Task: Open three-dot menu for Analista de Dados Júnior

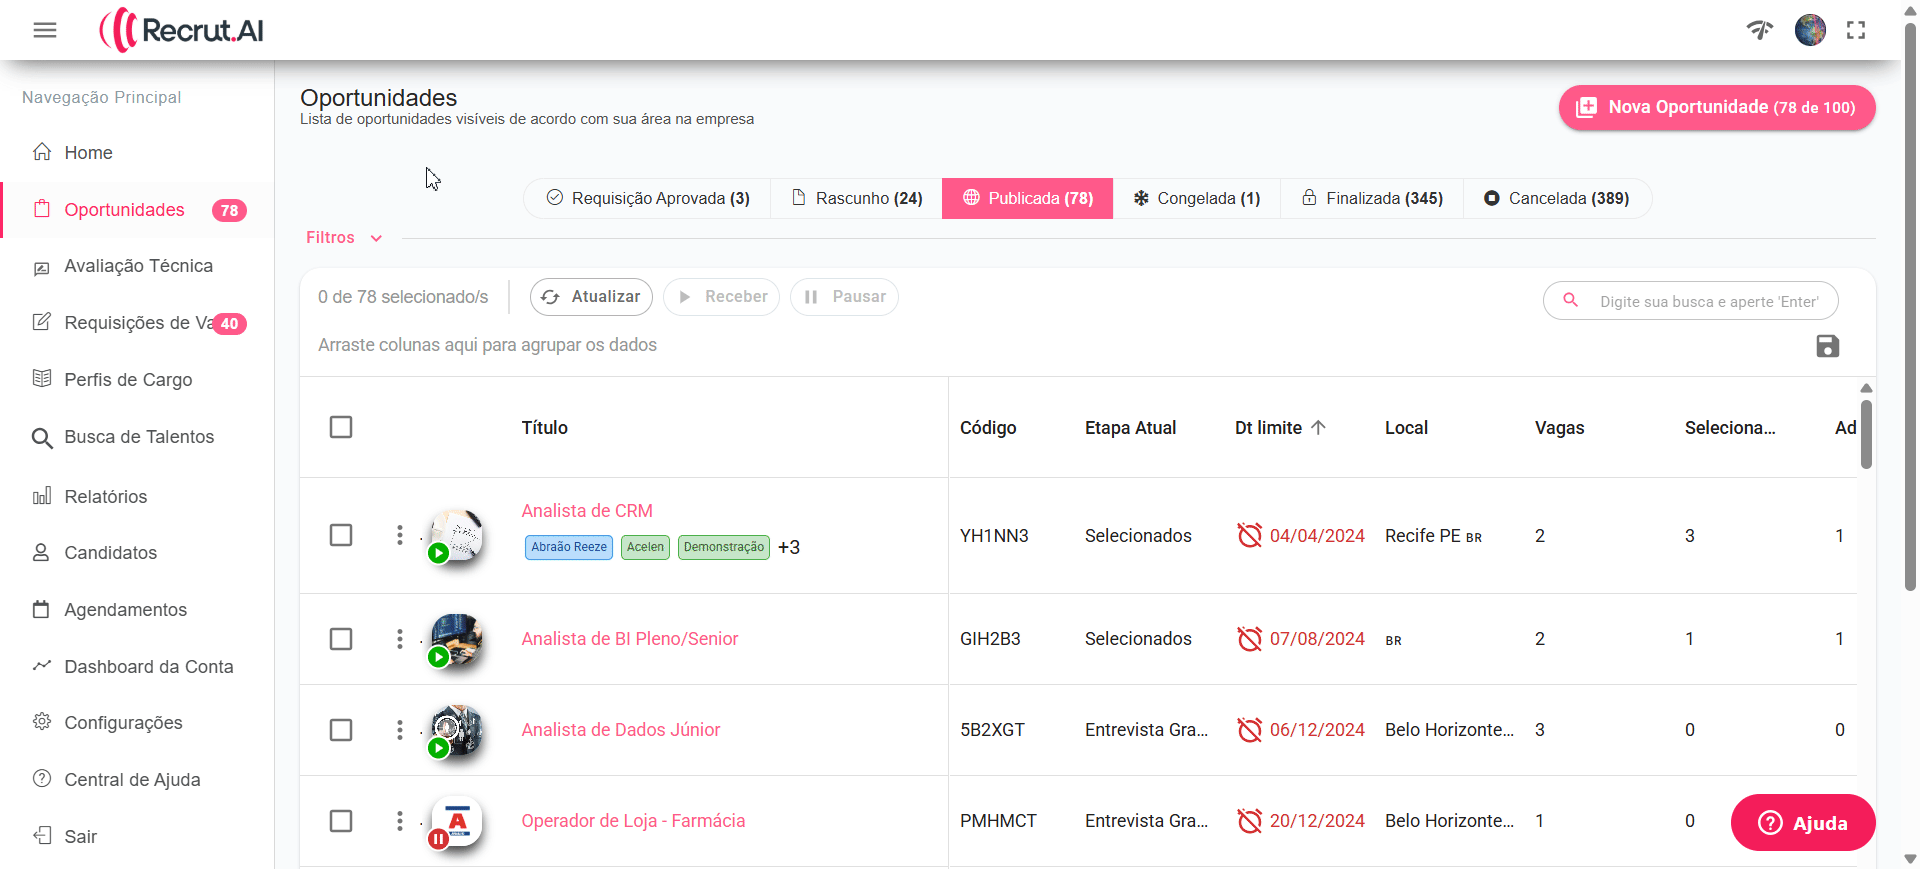Action: tap(400, 730)
